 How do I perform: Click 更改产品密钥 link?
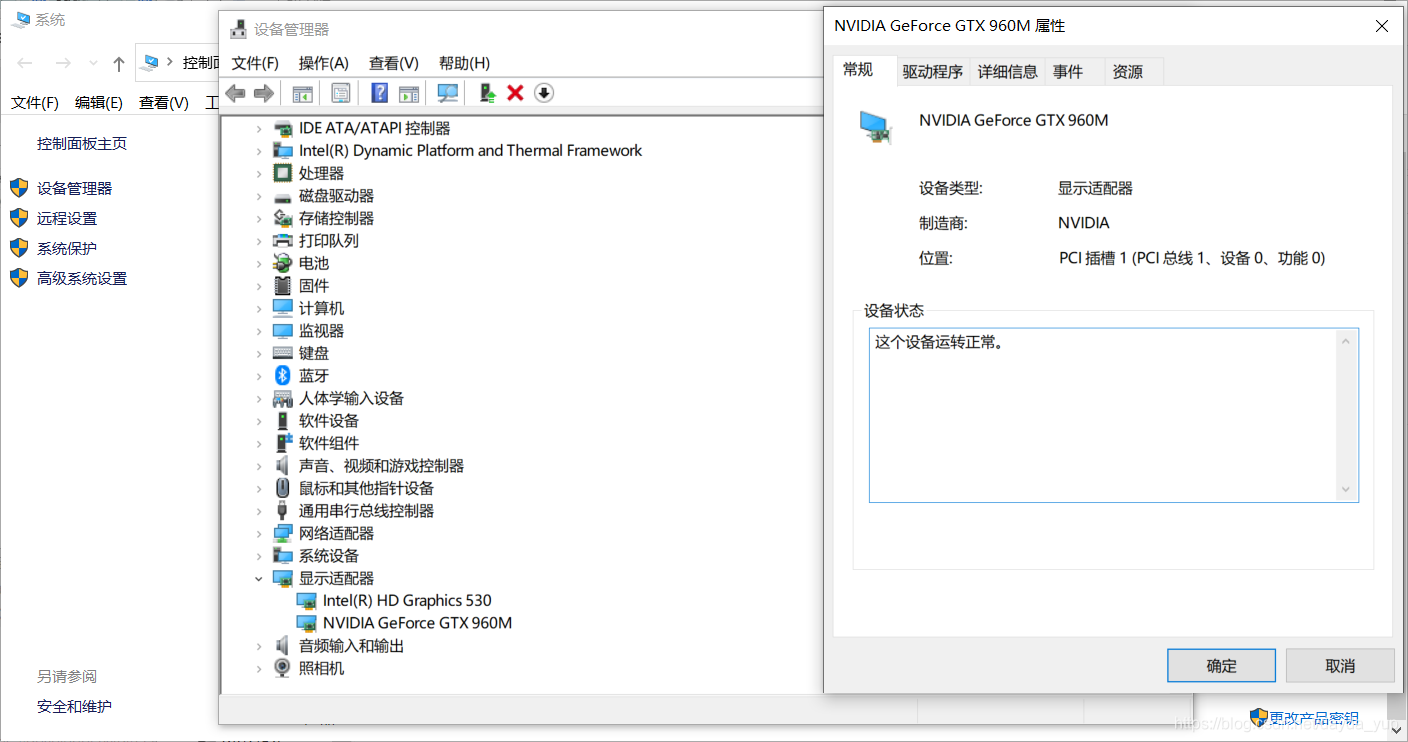[x=1314, y=718]
